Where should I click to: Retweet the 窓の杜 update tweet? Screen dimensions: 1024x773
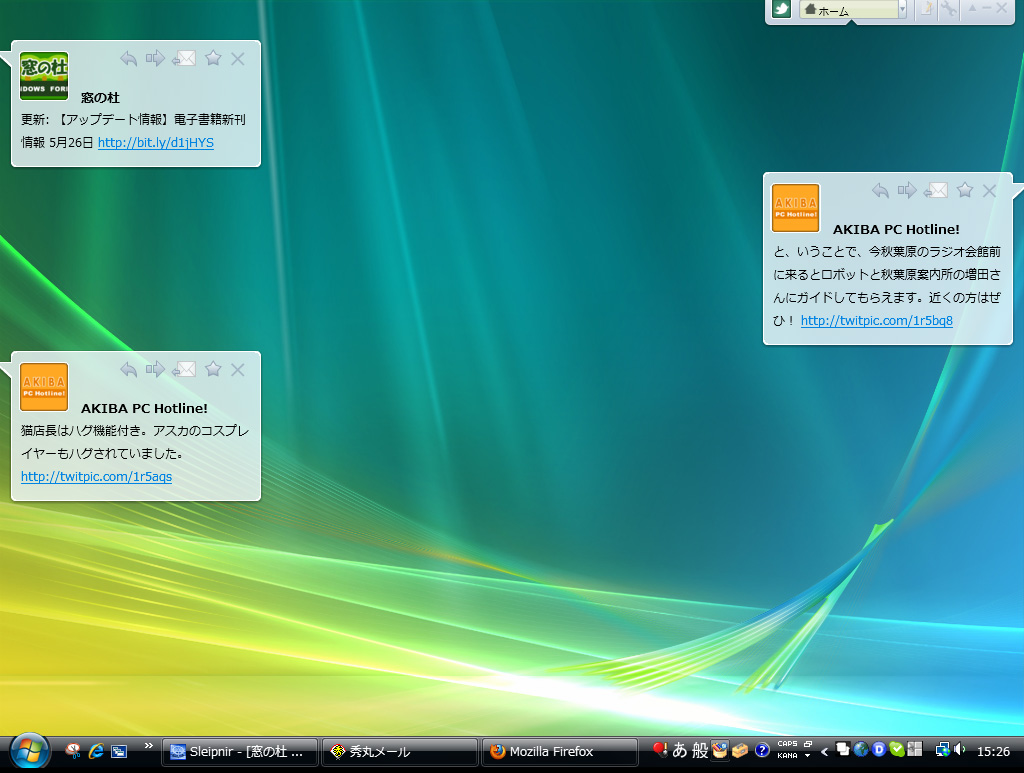point(156,59)
